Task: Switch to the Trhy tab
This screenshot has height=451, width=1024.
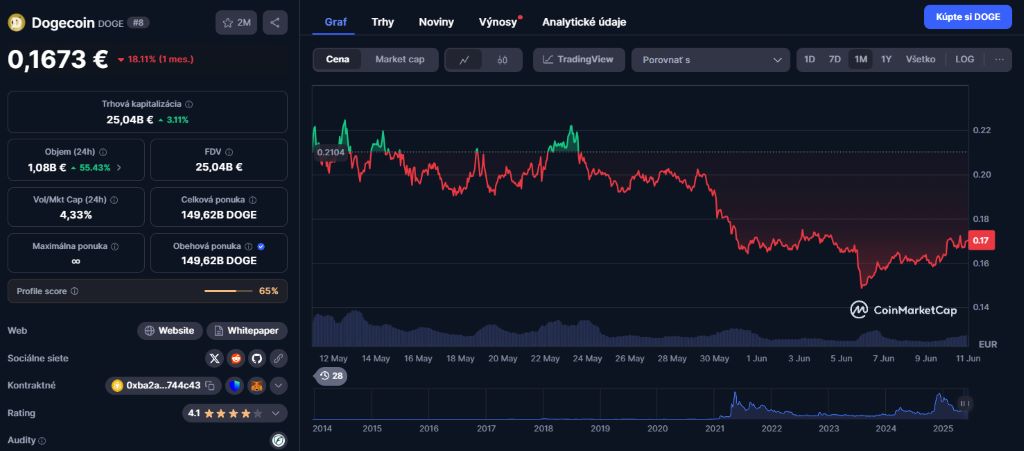Action: pyautogui.click(x=382, y=21)
